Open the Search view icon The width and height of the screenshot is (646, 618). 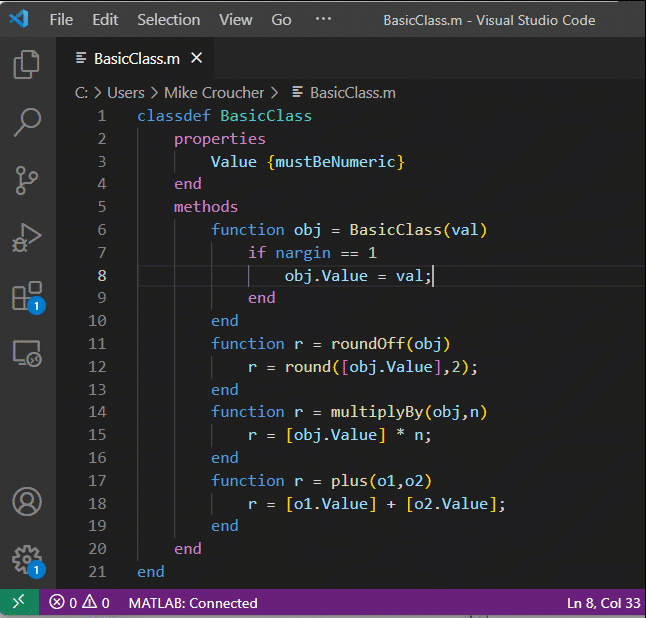(x=27, y=123)
